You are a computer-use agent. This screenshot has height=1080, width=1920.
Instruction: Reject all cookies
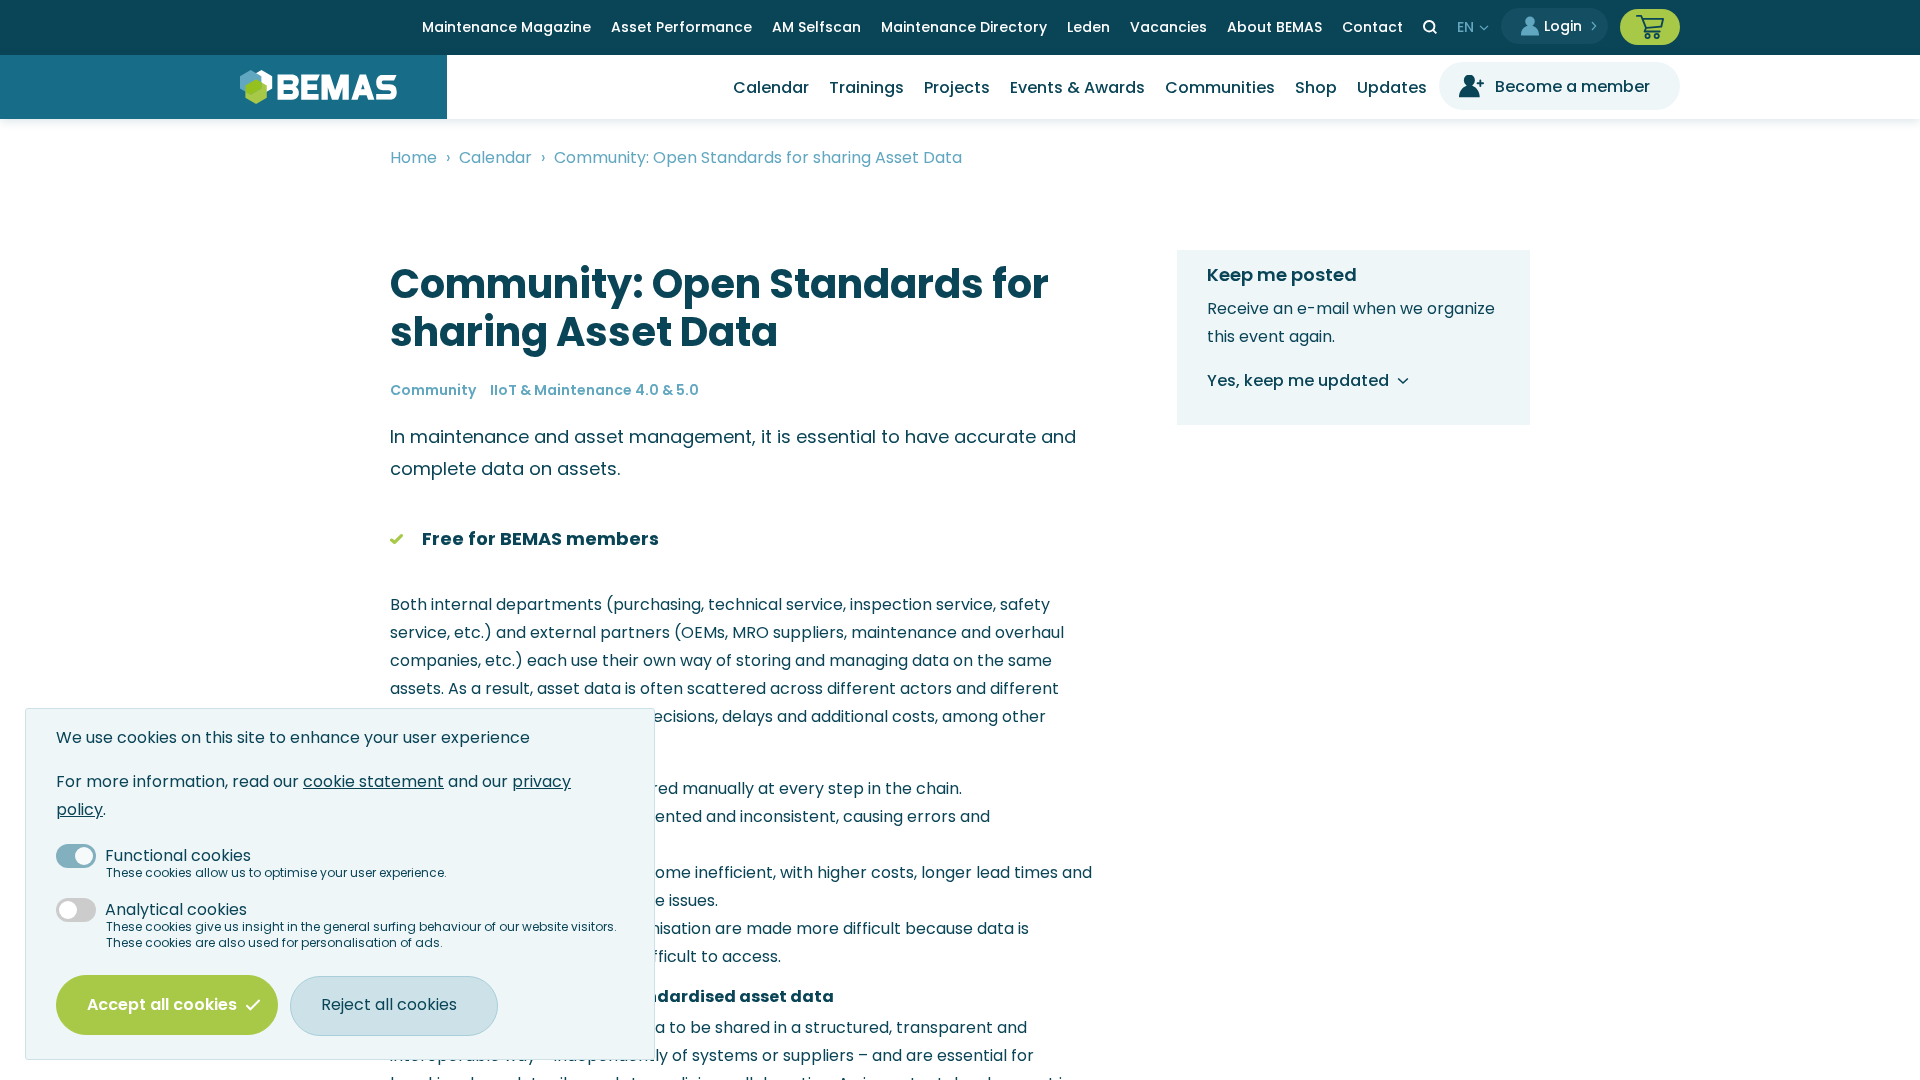tap(394, 1005)
